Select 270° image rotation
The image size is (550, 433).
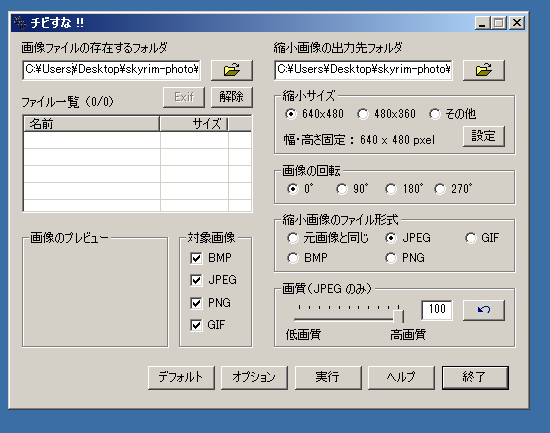pyautogui.click(x=453, y=189)
